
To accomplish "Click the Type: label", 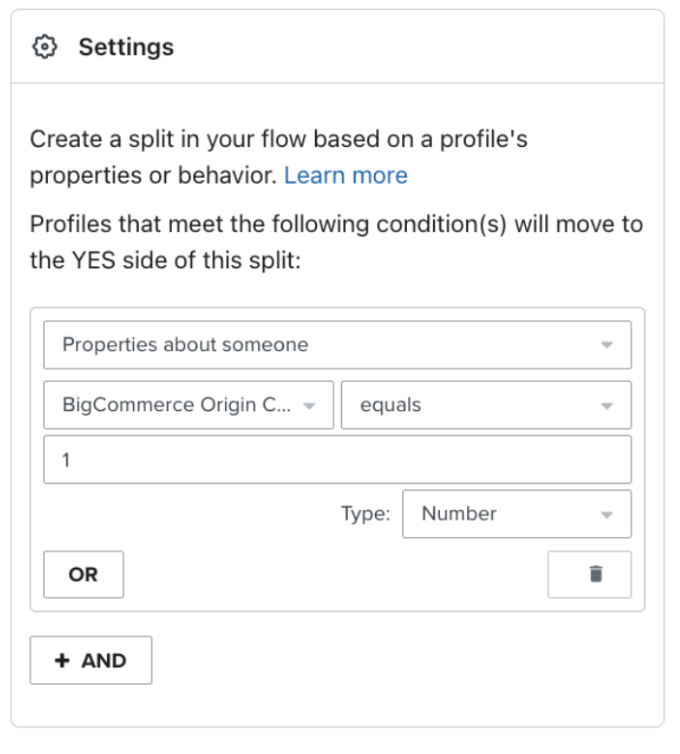I will (x=363, y=514).
